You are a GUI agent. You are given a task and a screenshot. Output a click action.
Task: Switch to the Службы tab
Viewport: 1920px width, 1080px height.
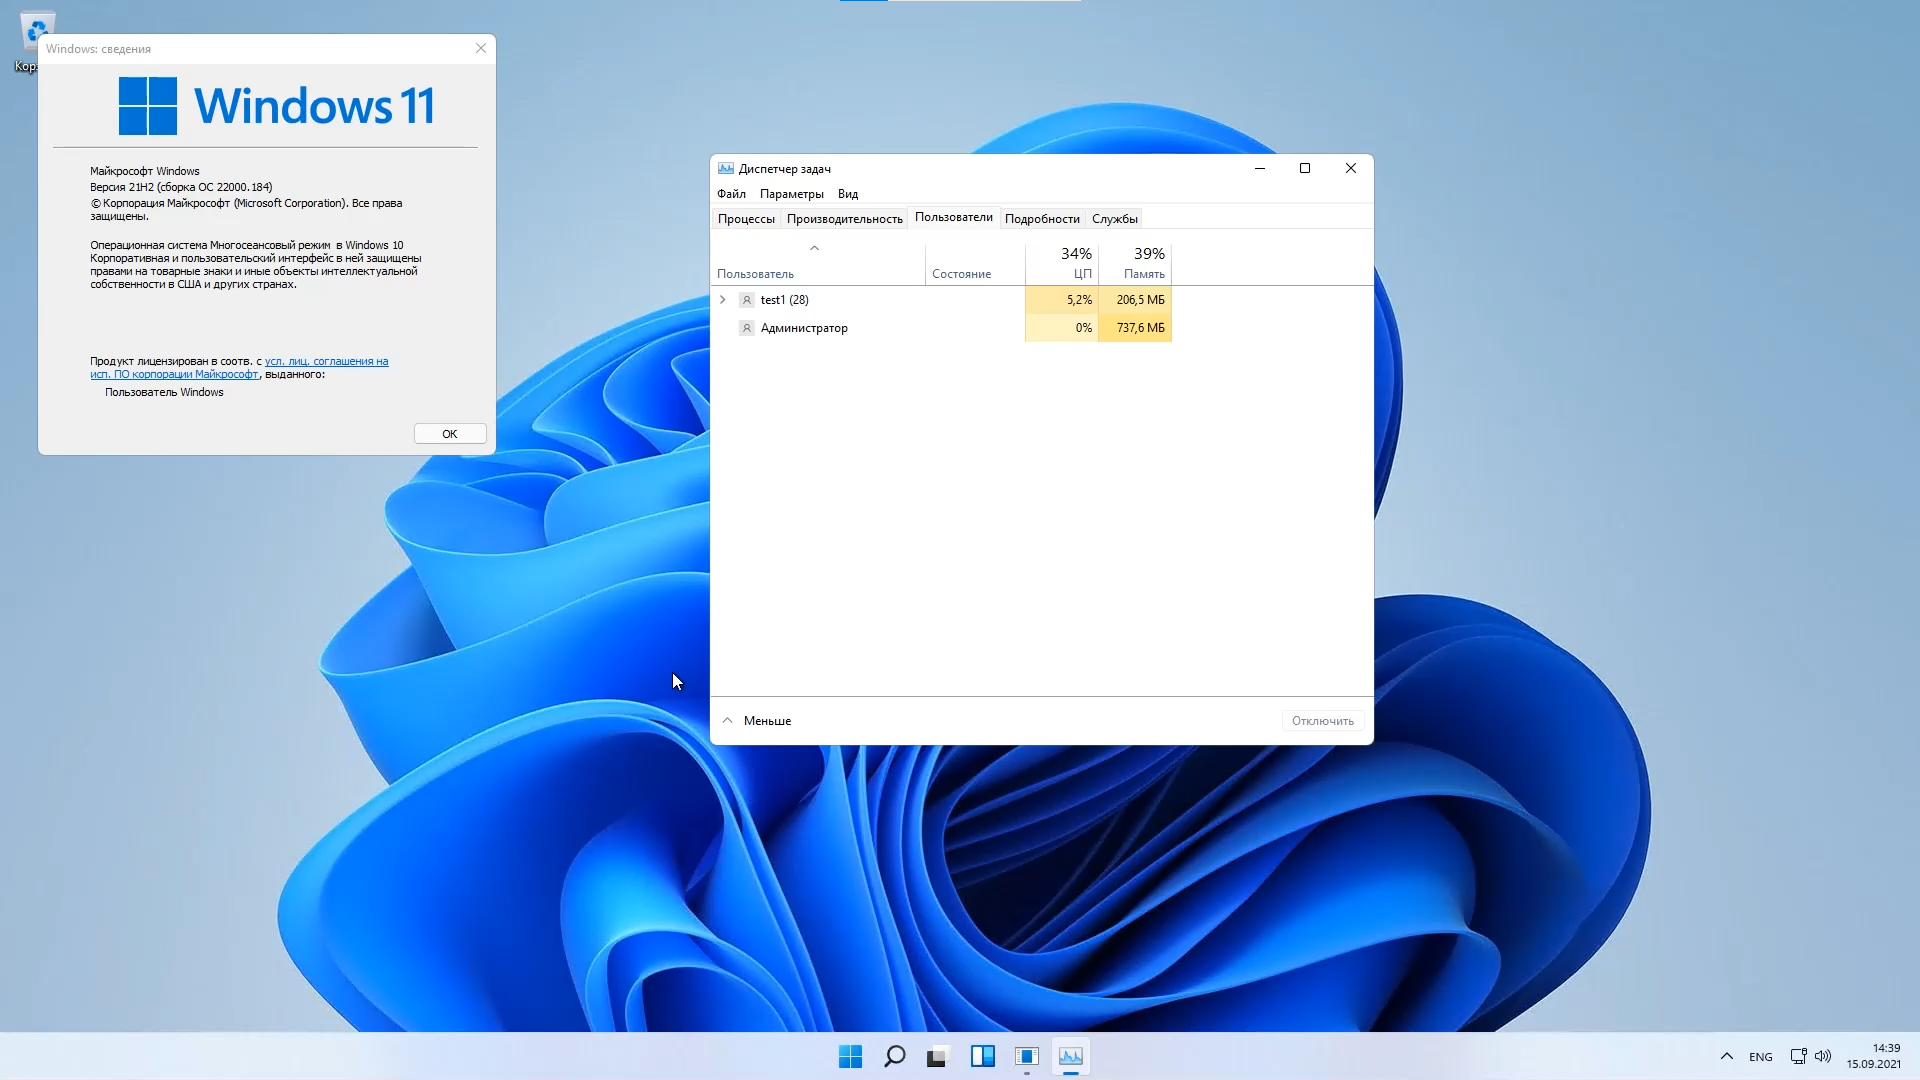1114,219
